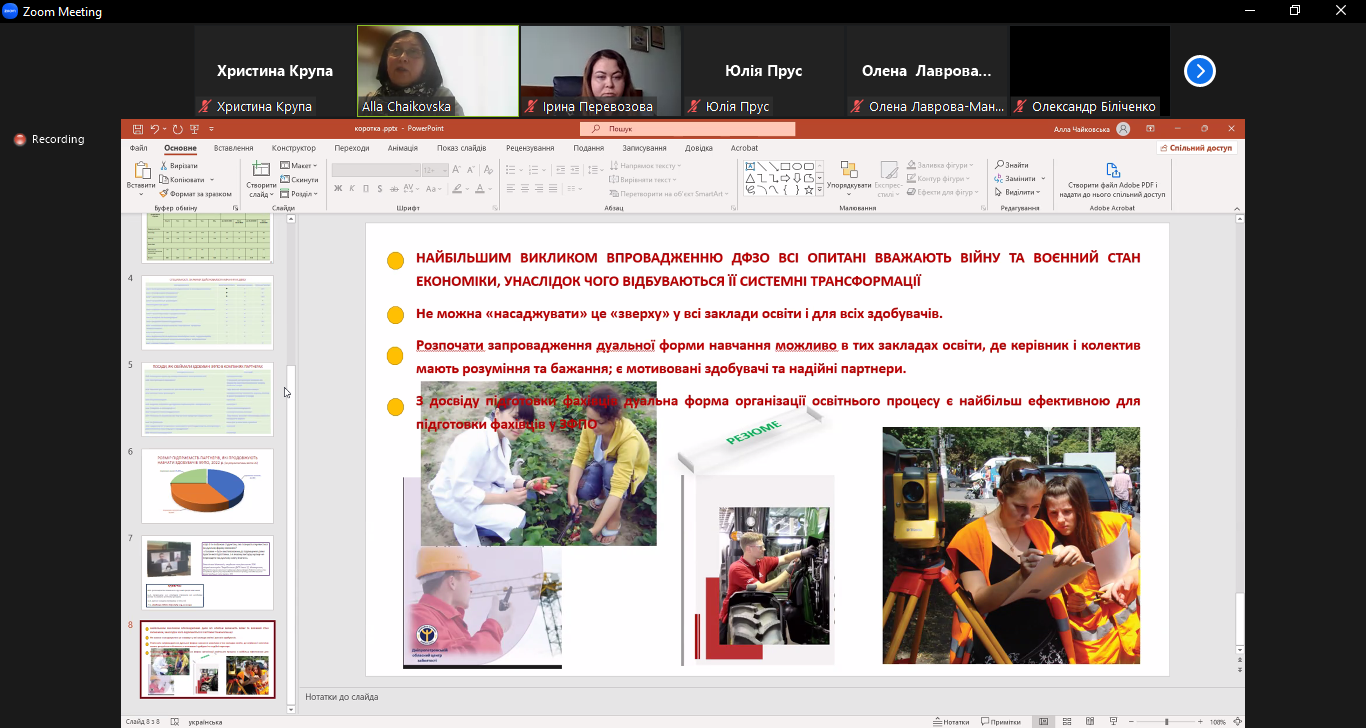This screenshot has width=1366, height=728.
Task: Click the Вставити (Paste) clipboard icon
Action: click(141, 172)
